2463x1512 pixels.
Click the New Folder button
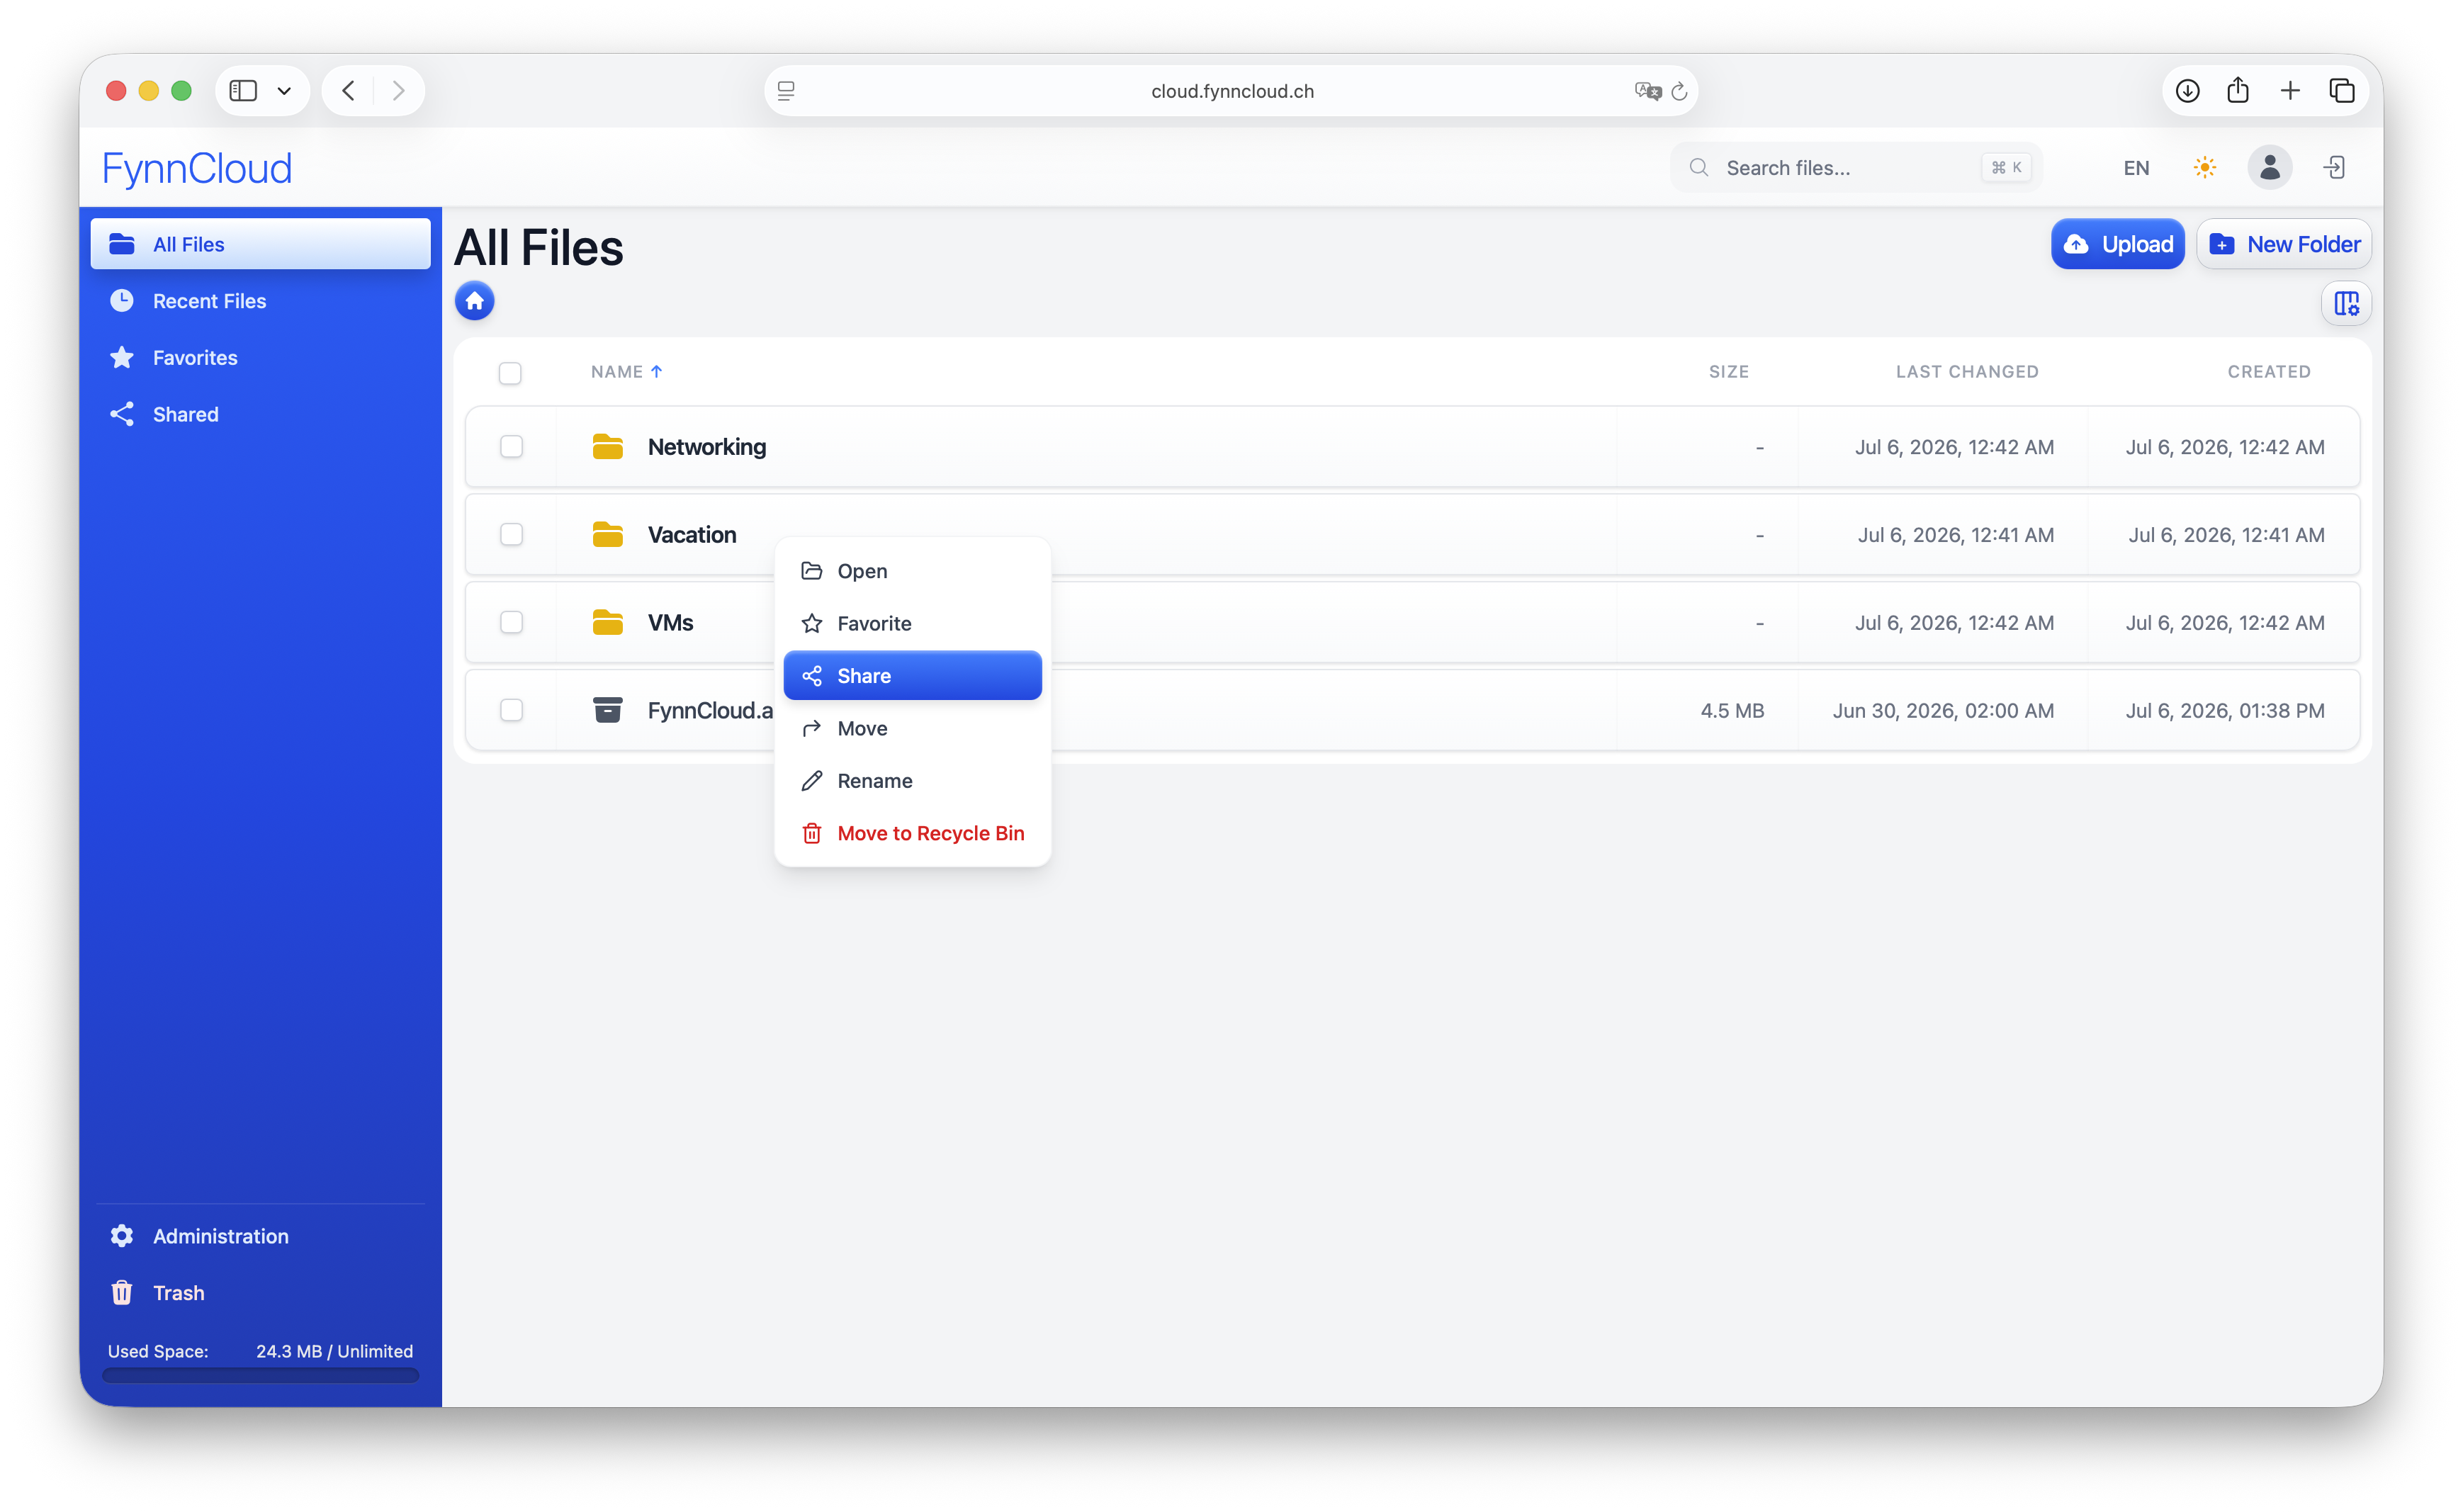[2283, 244]
